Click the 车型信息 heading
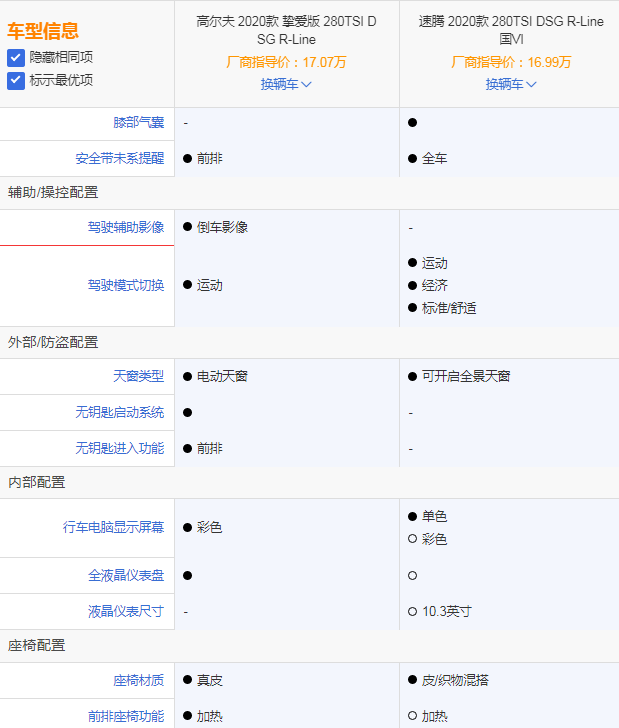619x728 pixels. tap(43, 31)
